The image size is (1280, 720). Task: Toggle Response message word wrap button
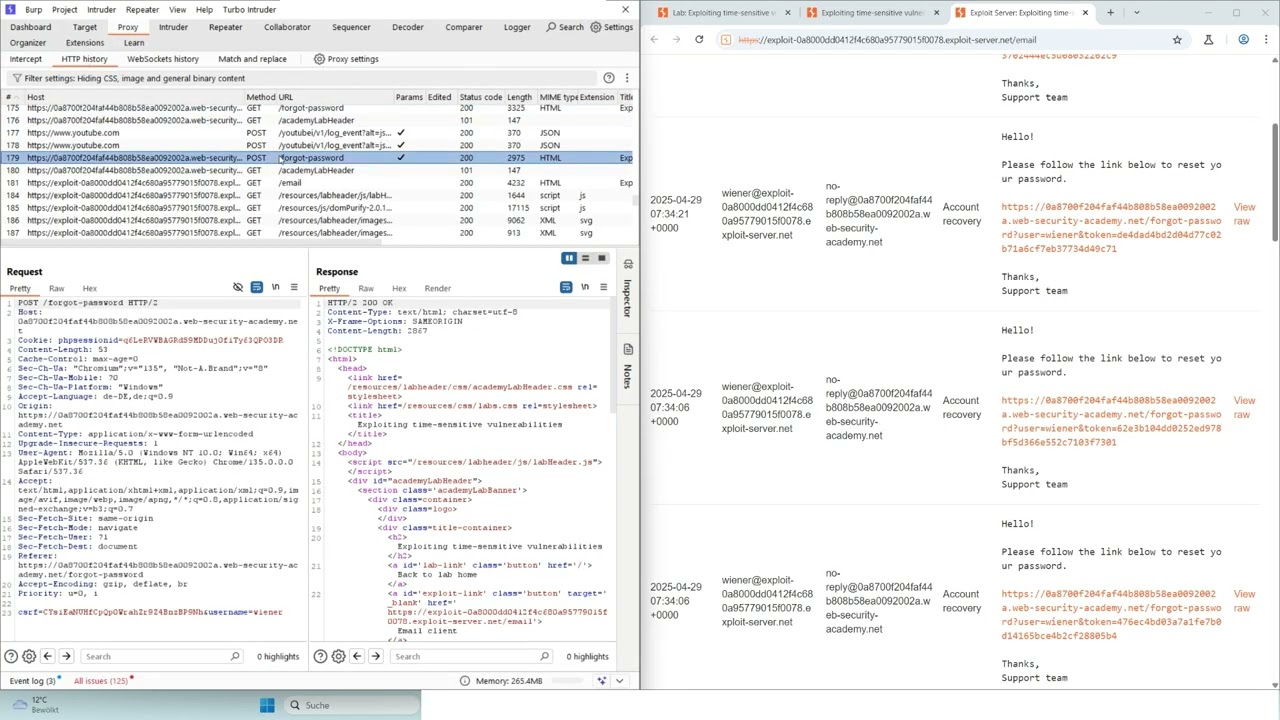pos(566,288)
